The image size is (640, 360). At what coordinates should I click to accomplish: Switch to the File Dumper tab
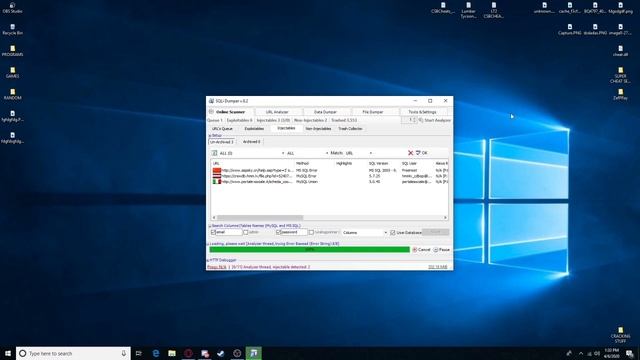point(373,112)
